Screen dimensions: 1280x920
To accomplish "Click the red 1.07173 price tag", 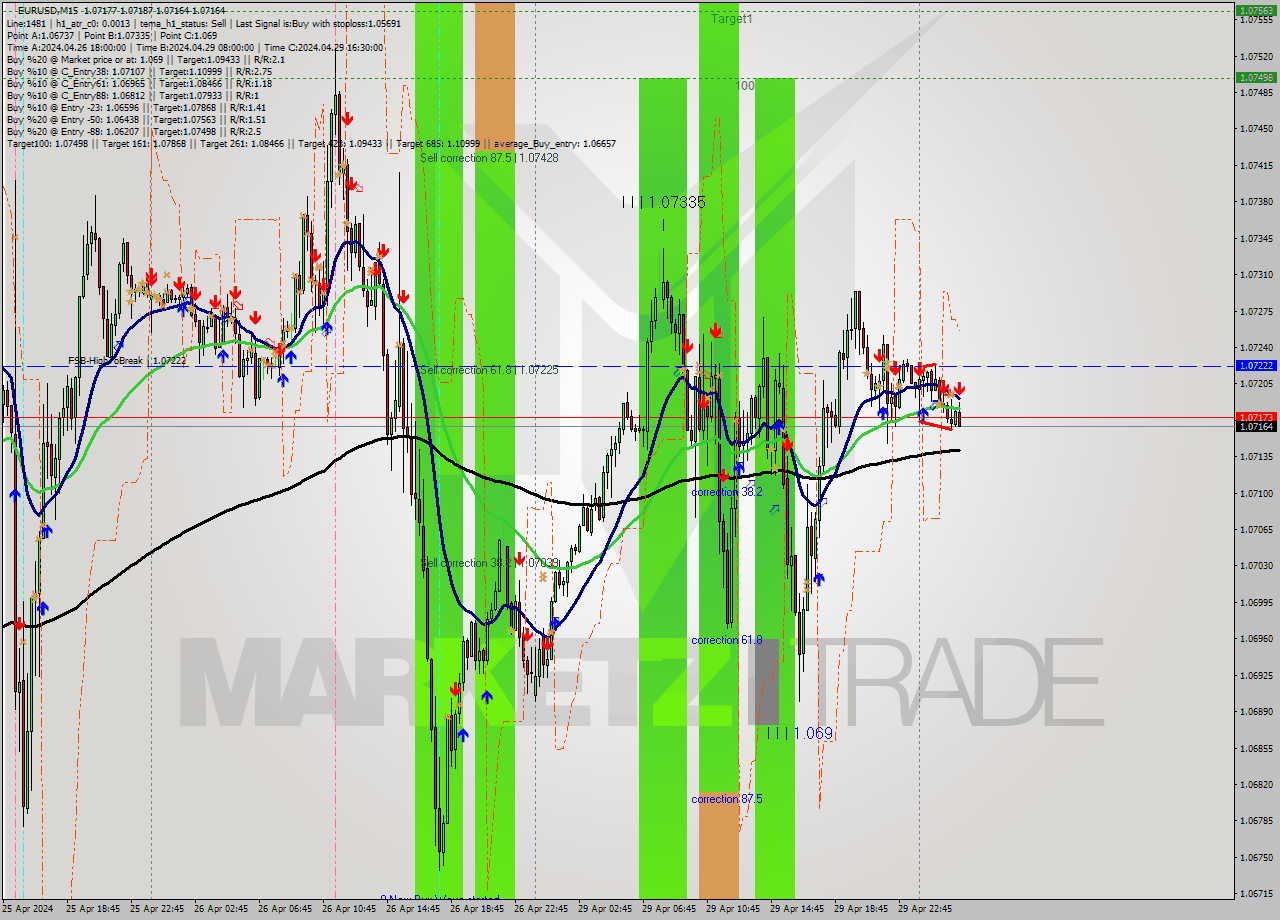I will point(1256,417).
